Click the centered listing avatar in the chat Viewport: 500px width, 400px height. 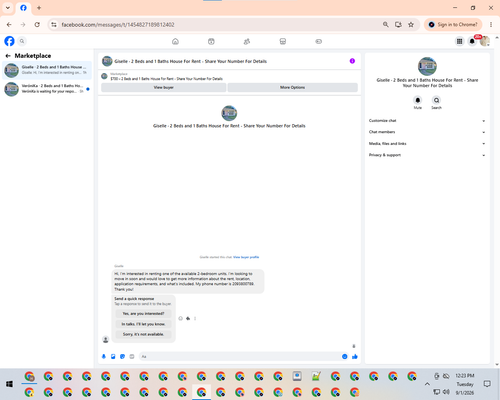point(229,113)
